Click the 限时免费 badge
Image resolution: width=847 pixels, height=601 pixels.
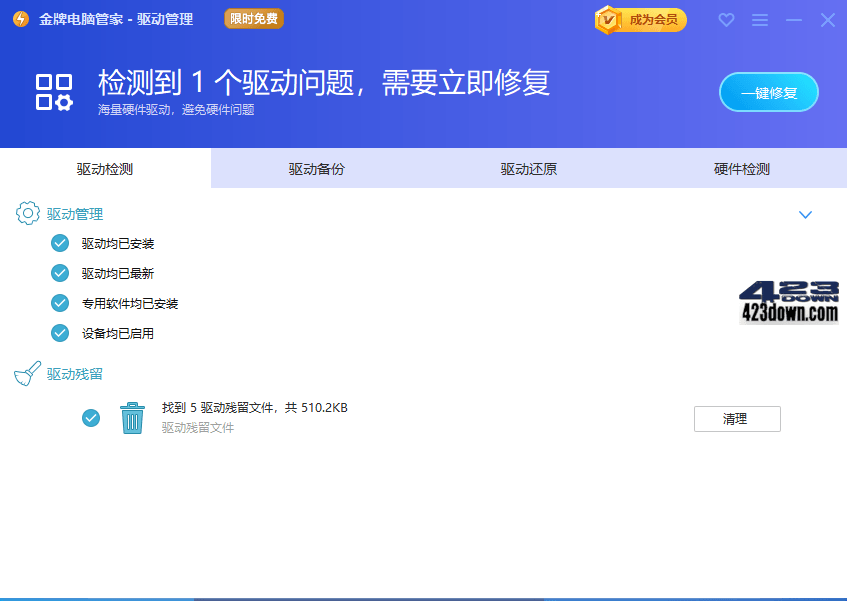[x=253, y=18]
